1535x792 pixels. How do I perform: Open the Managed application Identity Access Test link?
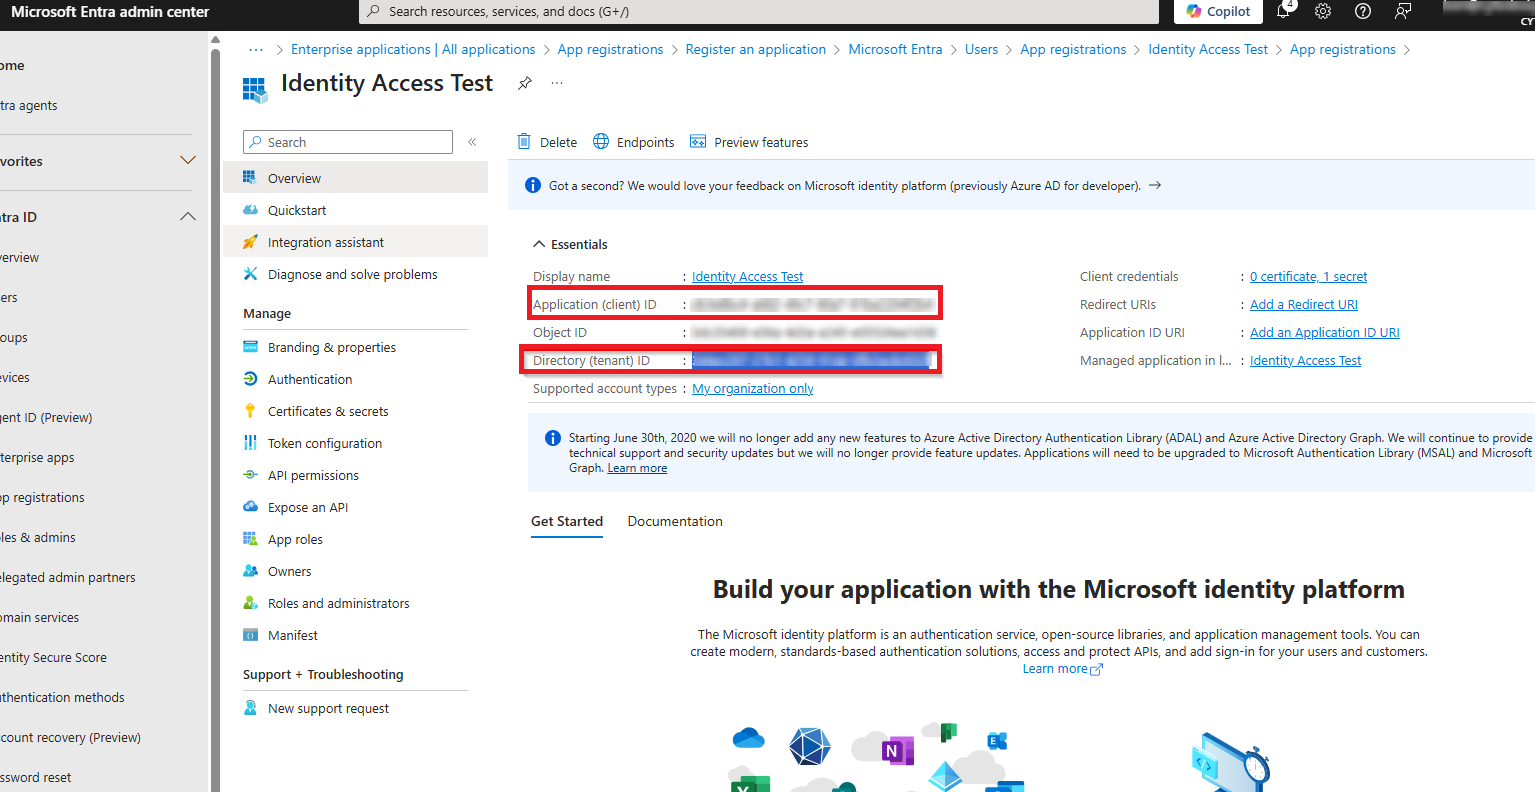click(x=1306, y=360)
